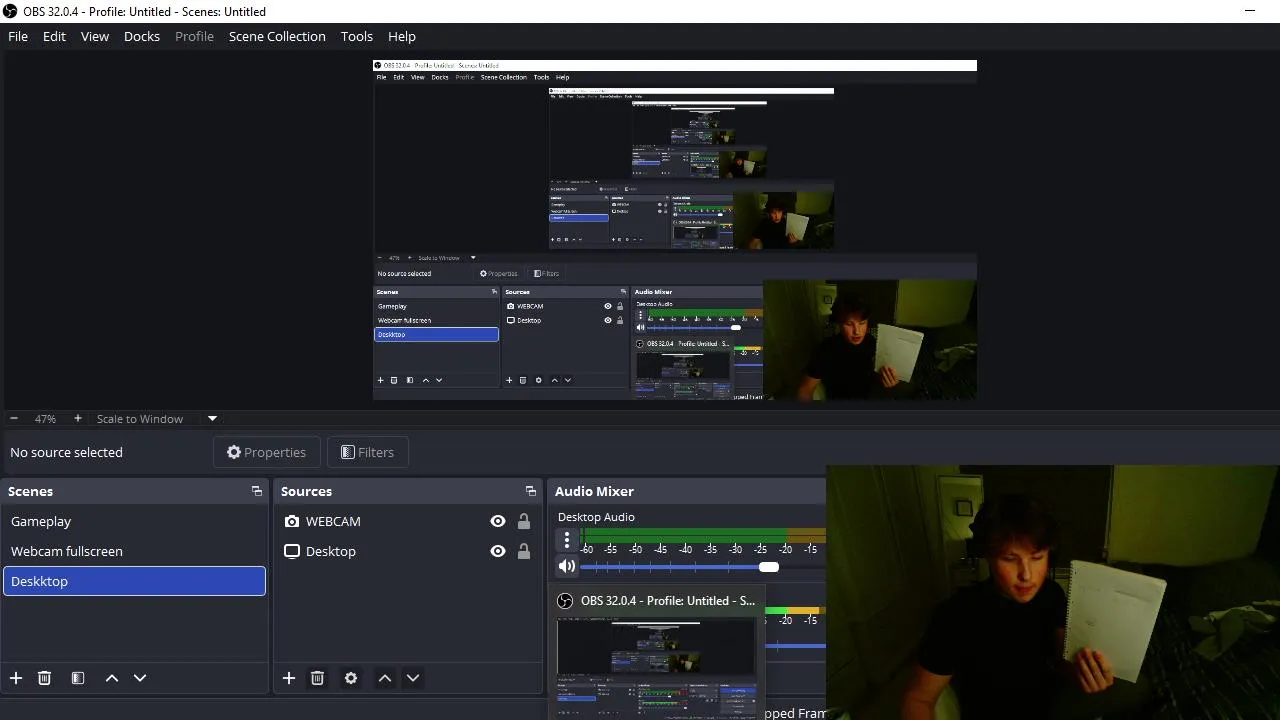Click OBS logo in taskbar preview popup
The height and width of the screenshot is (720, 1280).
[x=565, y=601]
